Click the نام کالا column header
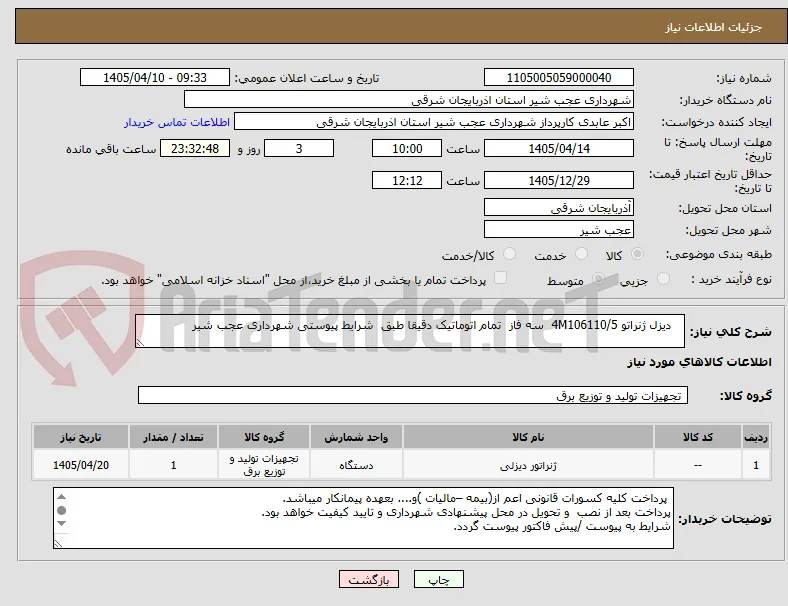 click(528, 437)
